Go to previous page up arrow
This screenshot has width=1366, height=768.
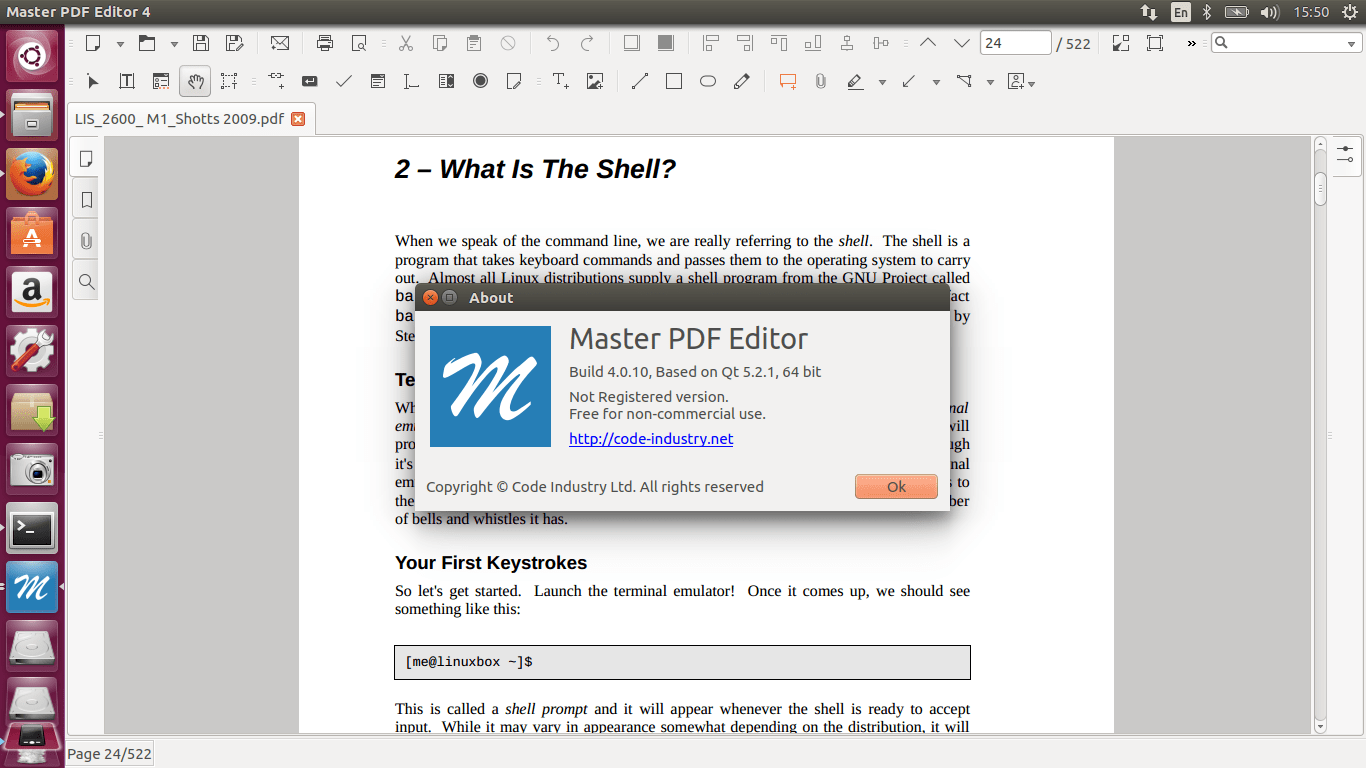coord(928,43)
